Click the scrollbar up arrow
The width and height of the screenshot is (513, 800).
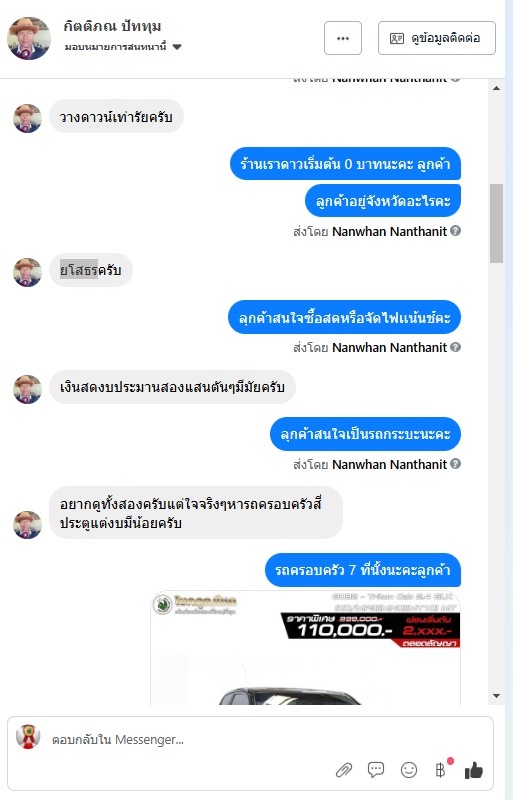497,88
